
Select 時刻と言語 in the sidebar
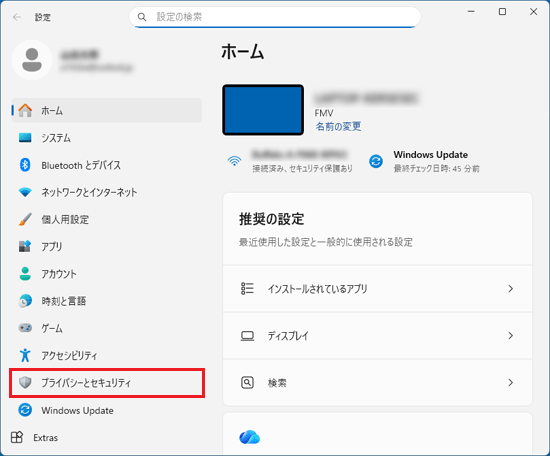click(107, 301)
